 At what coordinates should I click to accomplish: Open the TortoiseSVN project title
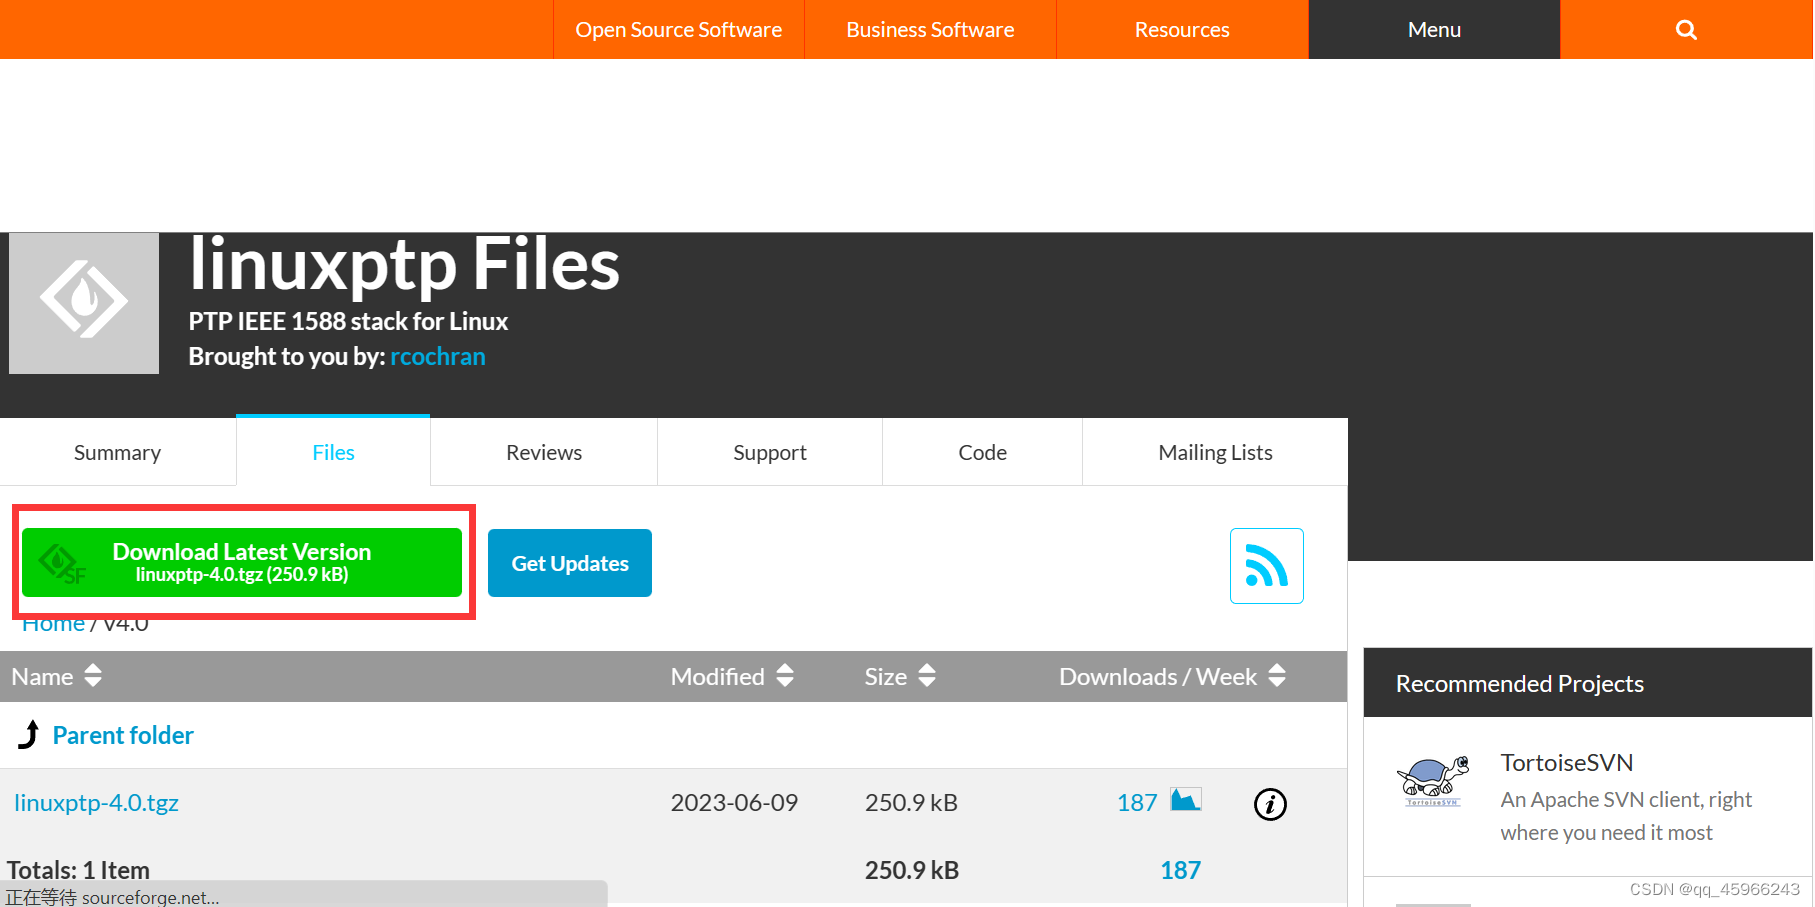[x=1567, y=763]
